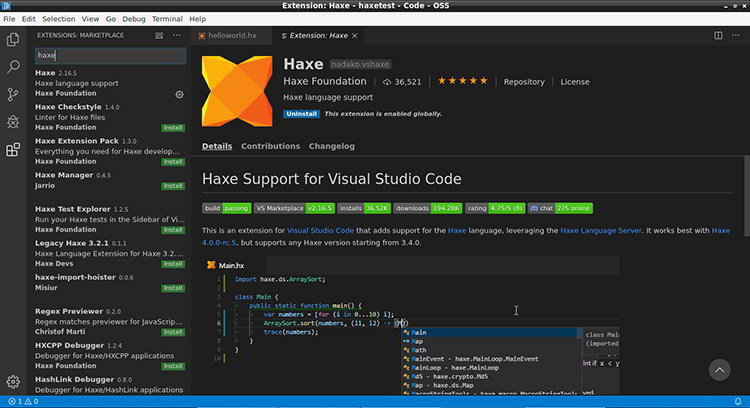Clear extensions search results icon
Image resolution: width=750 pixels, height=408 pixels.
[x=160, y=35]
